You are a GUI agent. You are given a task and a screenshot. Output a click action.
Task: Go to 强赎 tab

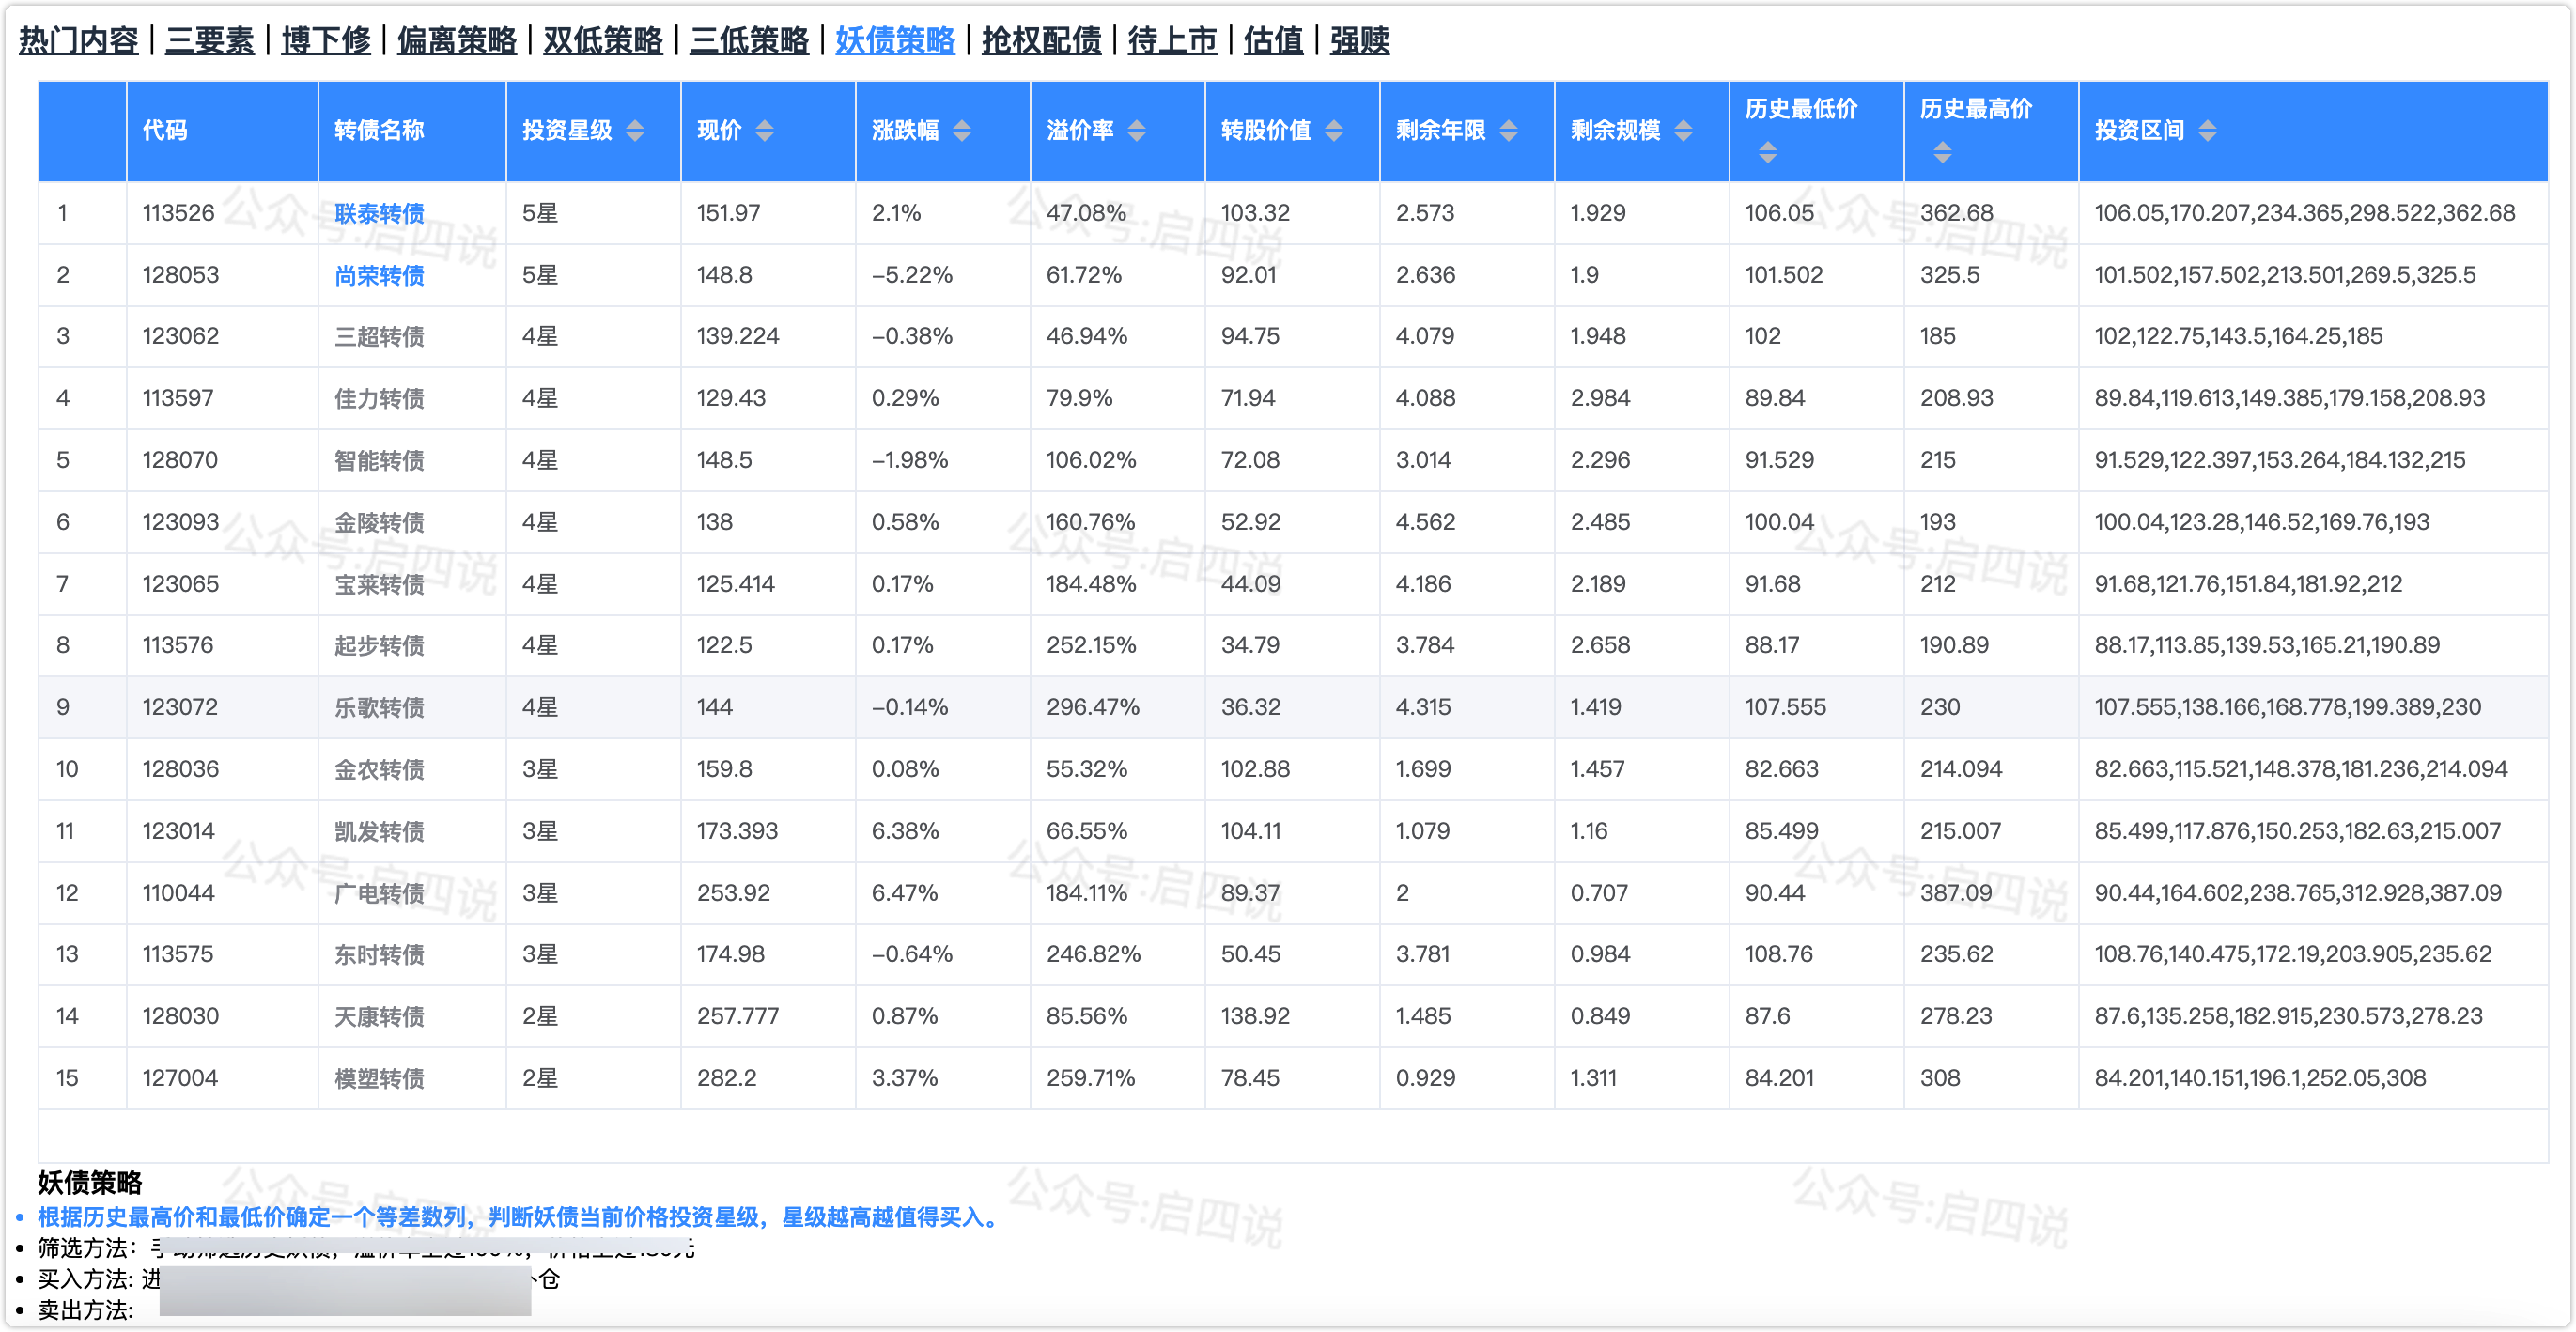tap(1359, 41)
